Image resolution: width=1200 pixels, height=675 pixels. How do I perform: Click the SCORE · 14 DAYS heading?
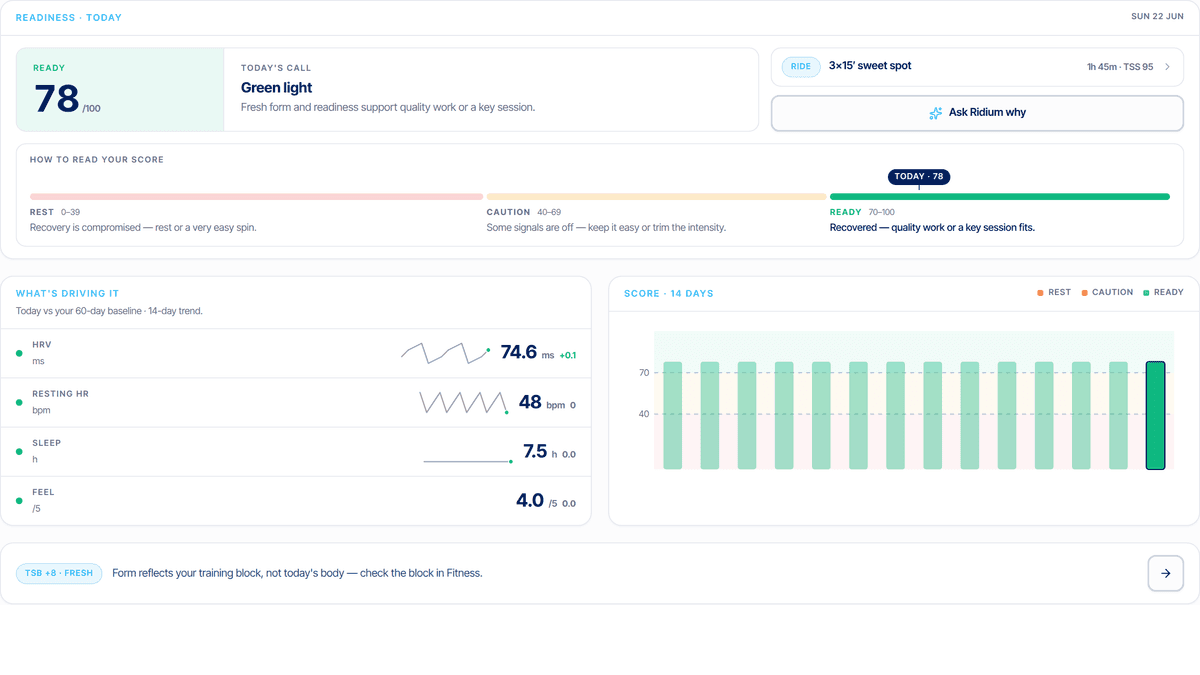coord(669,293)
